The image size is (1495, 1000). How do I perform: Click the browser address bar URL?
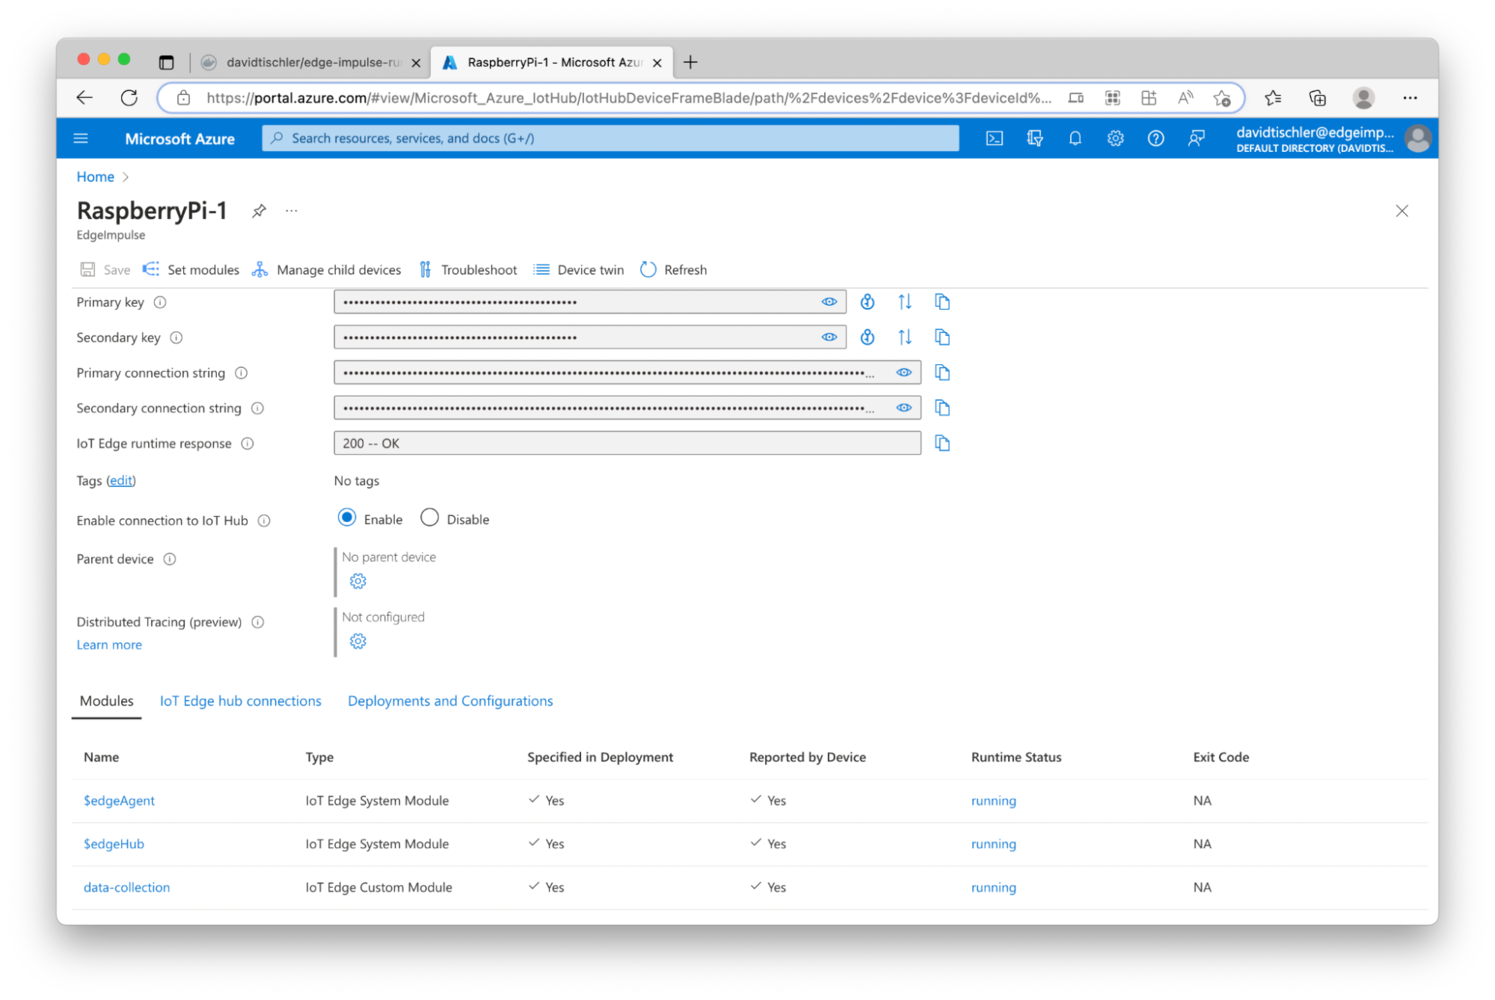(628, 98)
